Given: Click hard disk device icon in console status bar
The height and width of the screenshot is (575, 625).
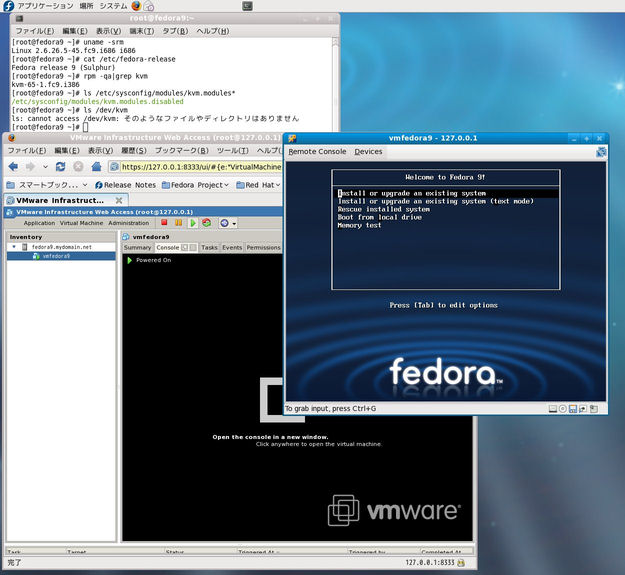Looking at the screenshot, I should [552, 409].
